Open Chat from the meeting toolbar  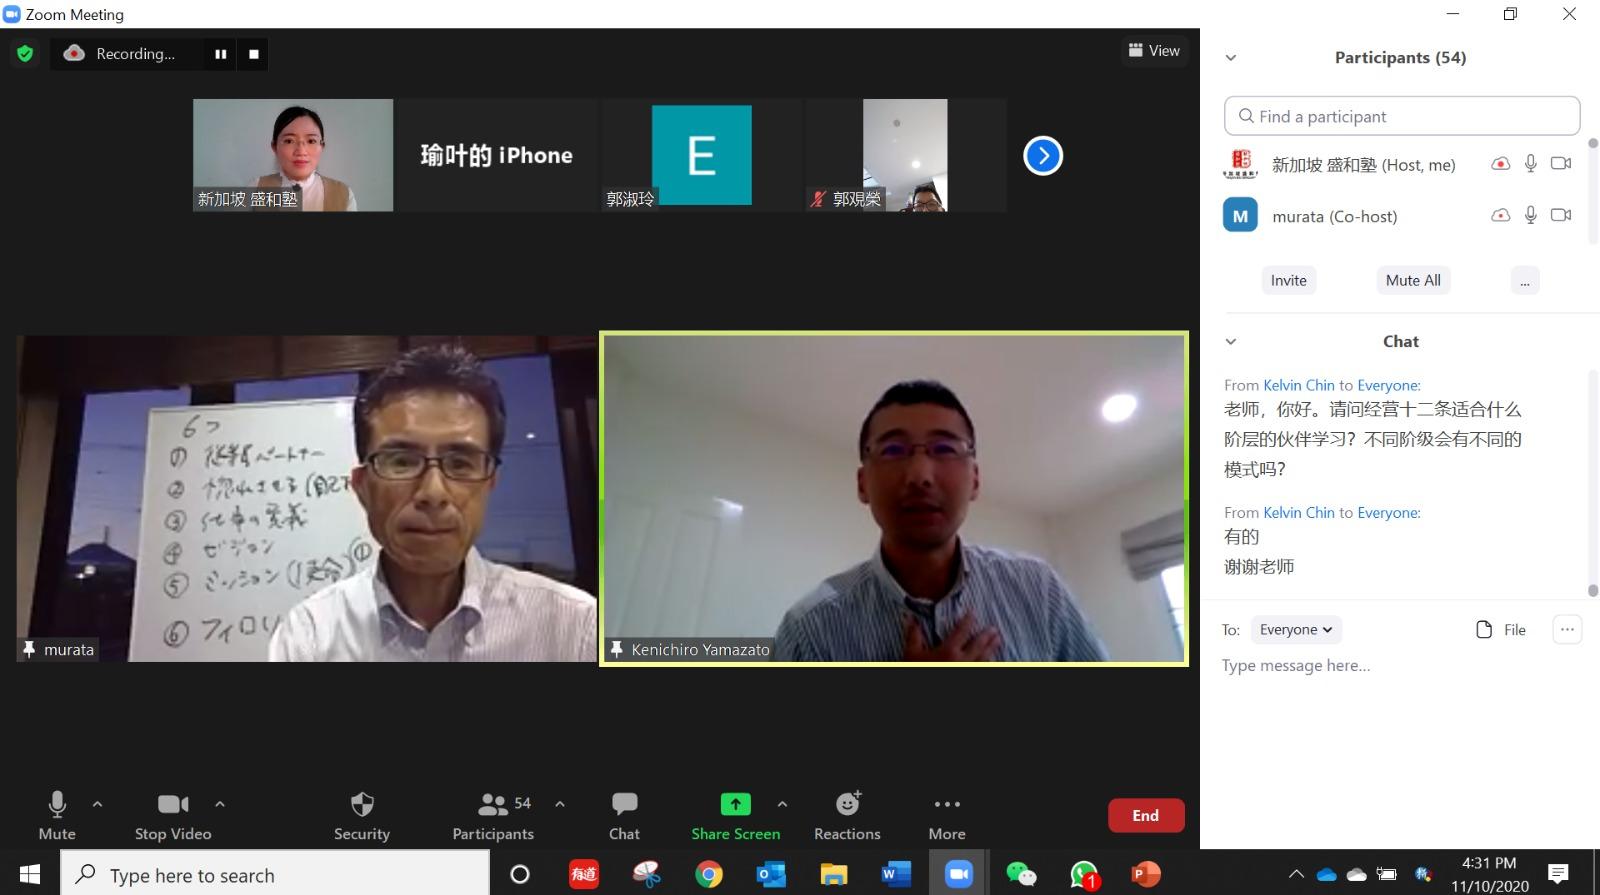(x=624, y=815)
